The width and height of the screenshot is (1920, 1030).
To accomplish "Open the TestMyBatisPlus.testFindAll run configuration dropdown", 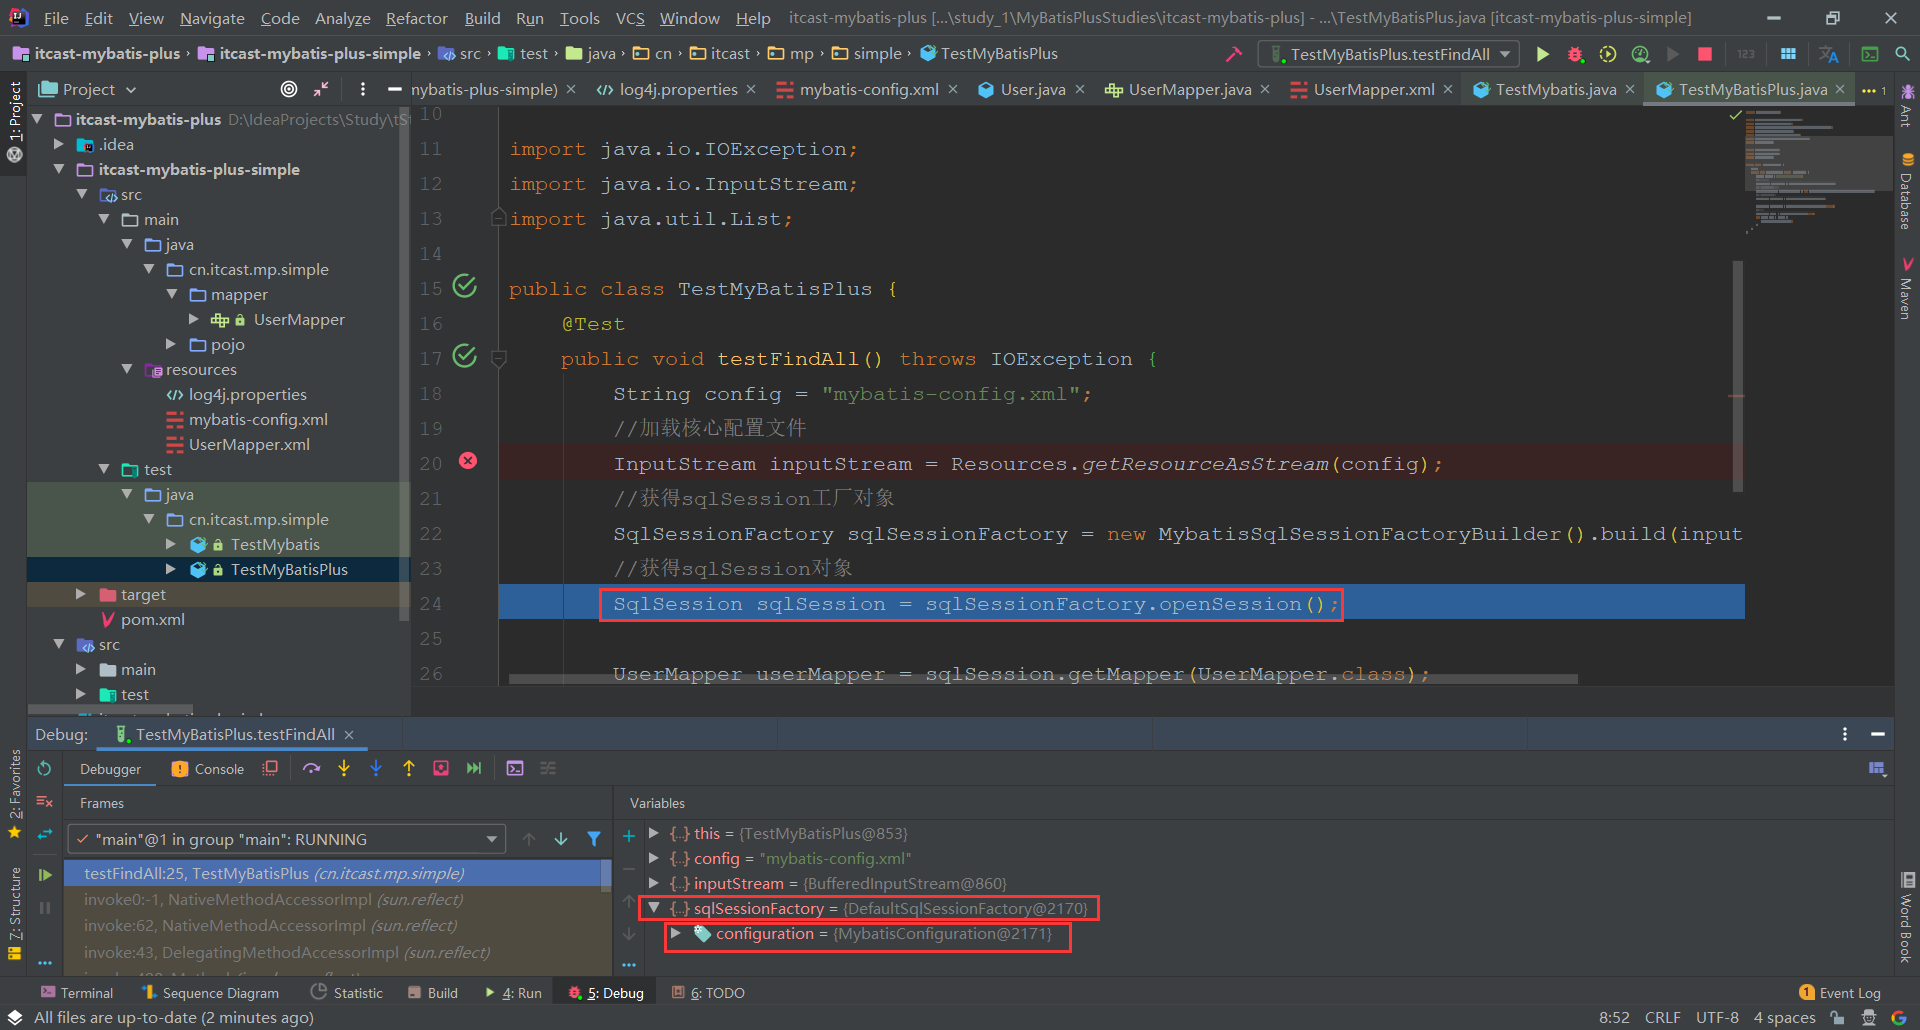I will 1390,54.
